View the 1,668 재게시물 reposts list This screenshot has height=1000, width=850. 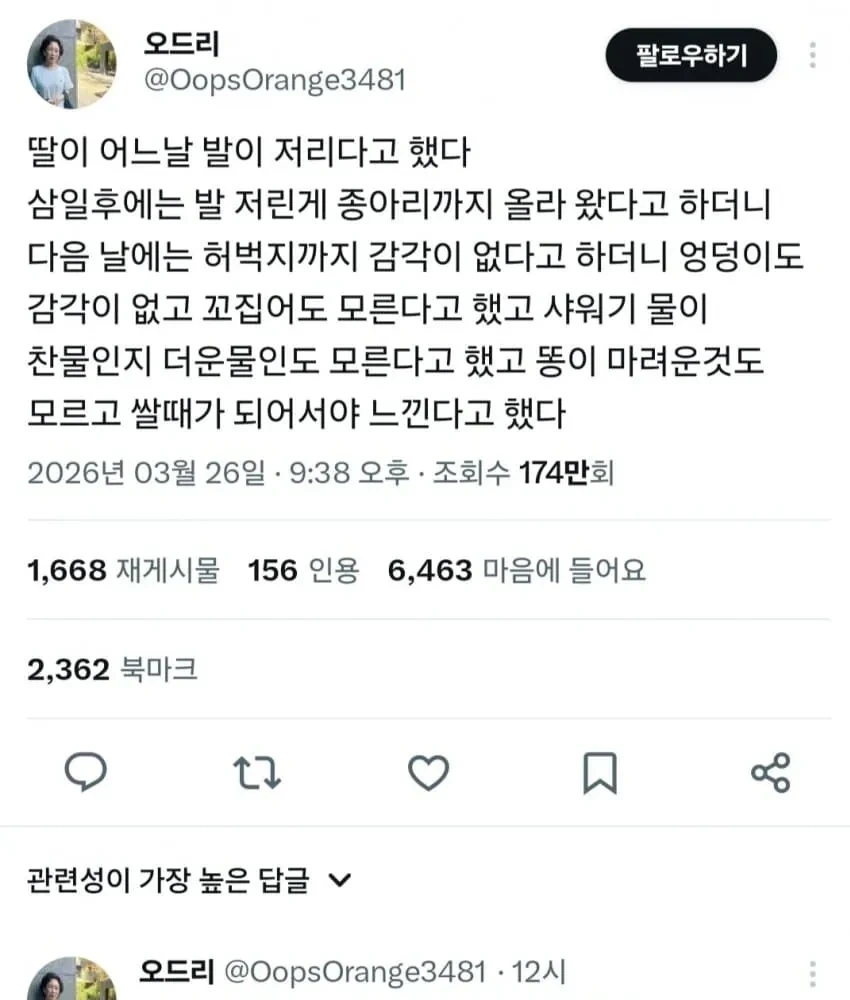123,570
